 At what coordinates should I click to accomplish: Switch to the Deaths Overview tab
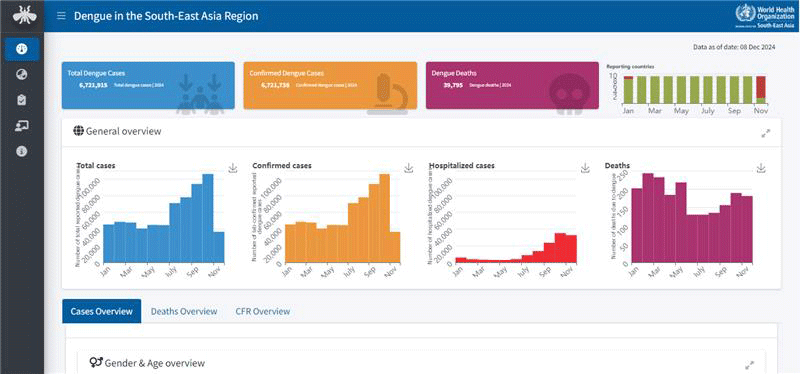(184, 311)
